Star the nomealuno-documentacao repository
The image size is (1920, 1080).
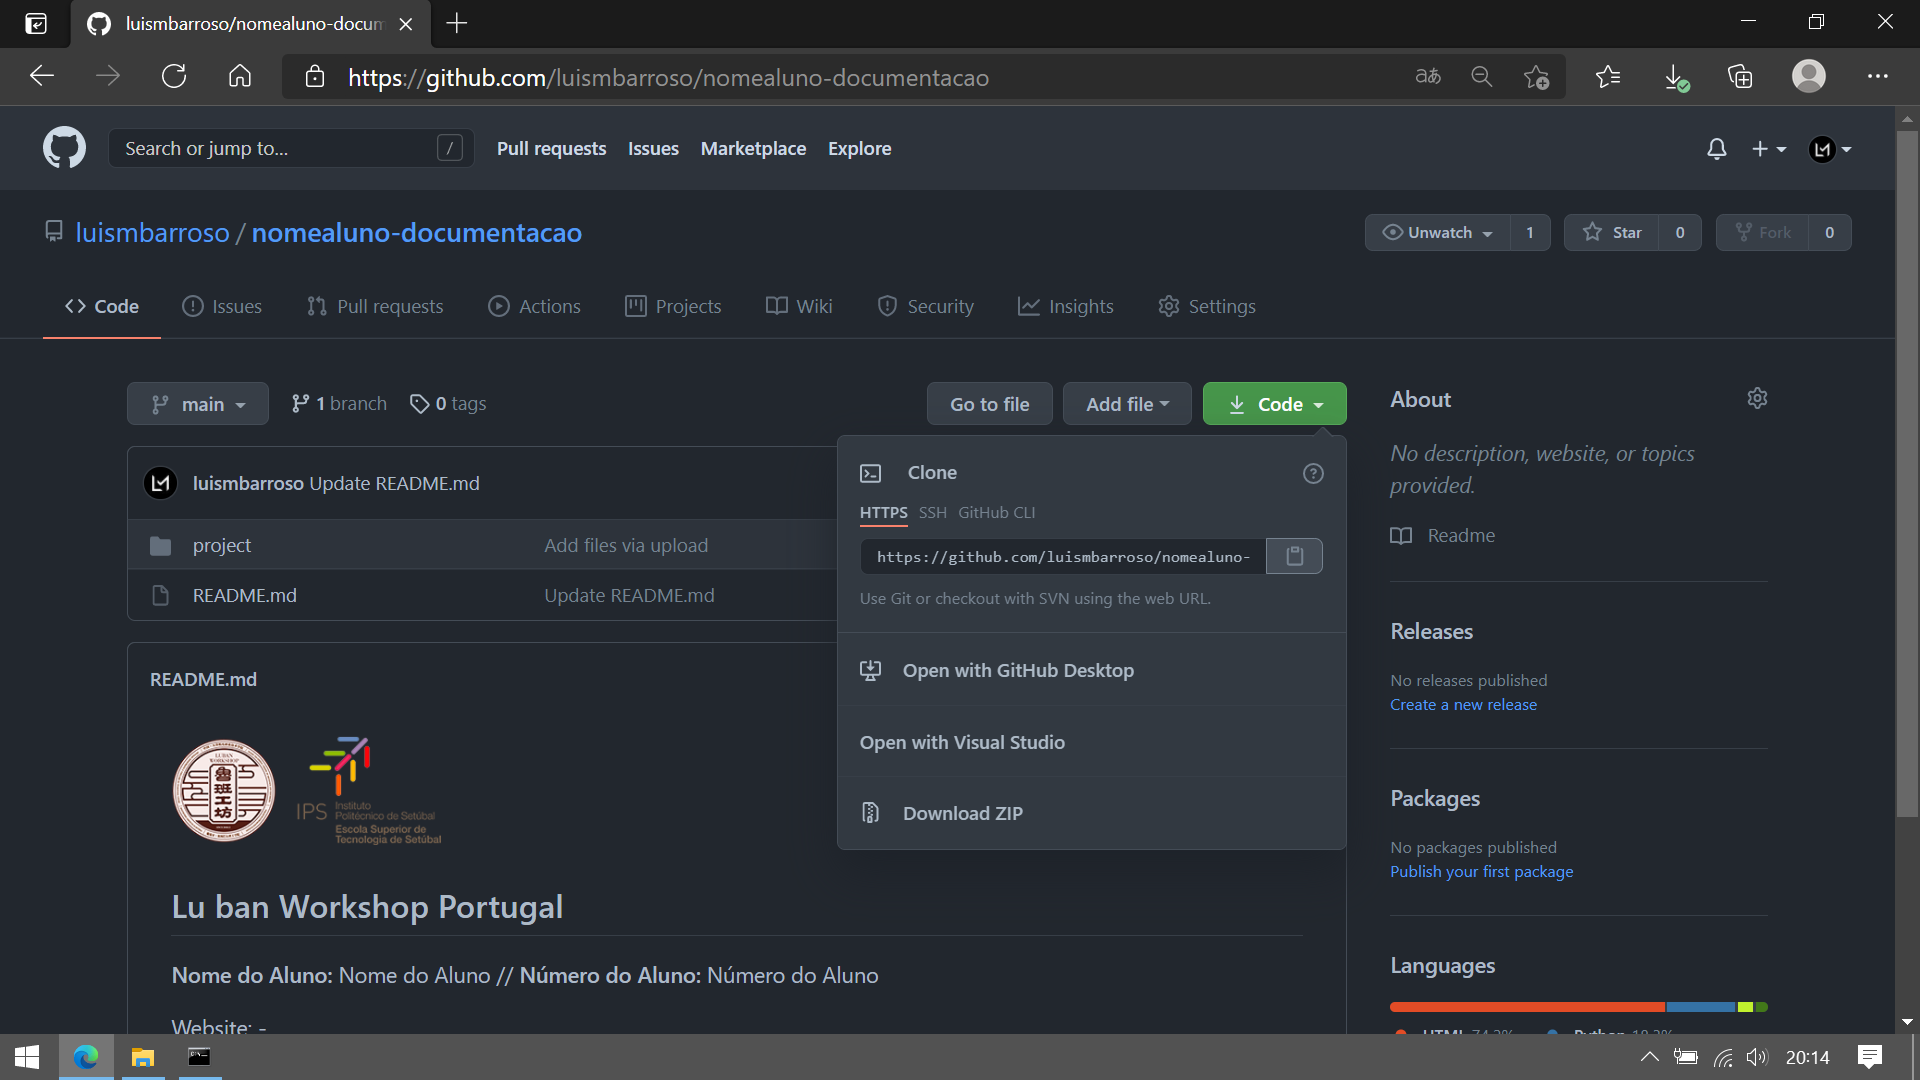pyautogui.click(x=1612, y=232)
